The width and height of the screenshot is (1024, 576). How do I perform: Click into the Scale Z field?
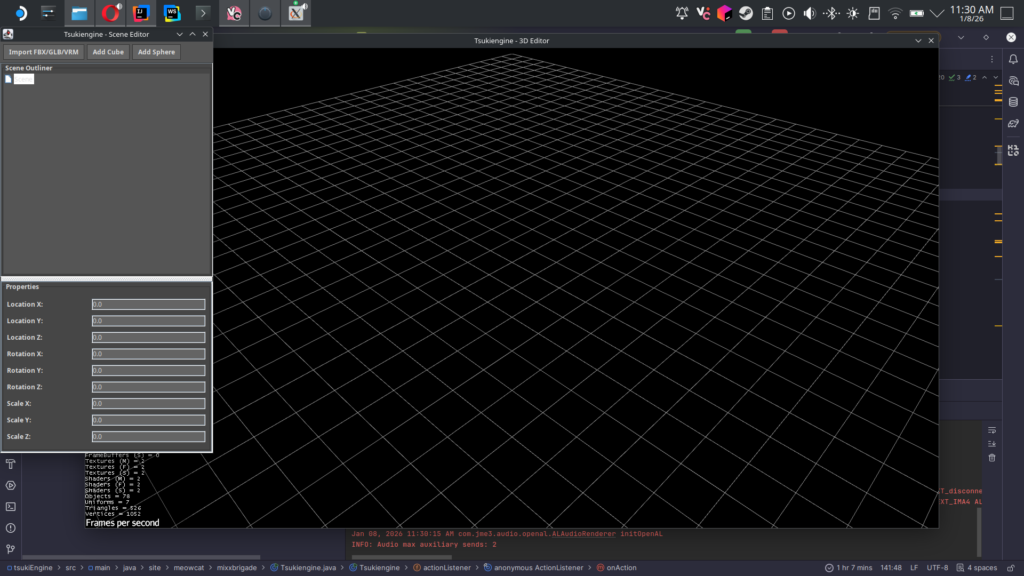coord(148,437)
